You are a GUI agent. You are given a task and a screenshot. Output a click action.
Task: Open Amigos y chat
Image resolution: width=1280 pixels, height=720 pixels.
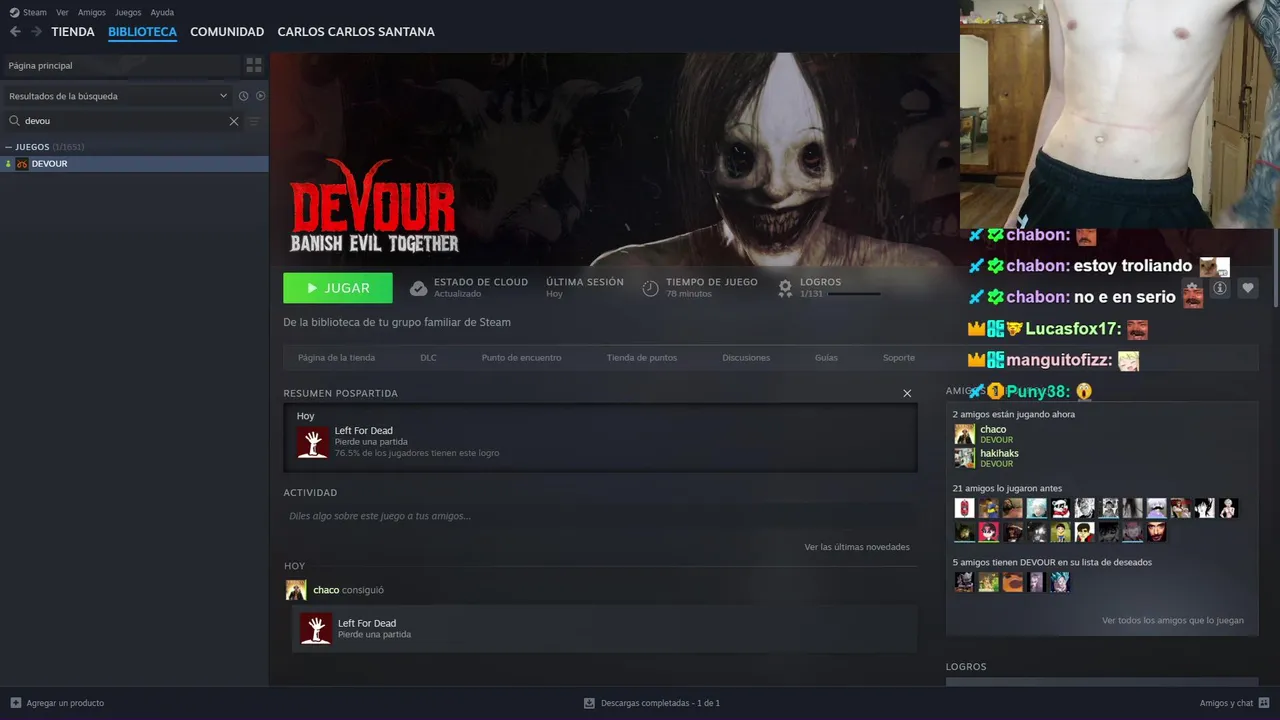tap(1235, 703)
